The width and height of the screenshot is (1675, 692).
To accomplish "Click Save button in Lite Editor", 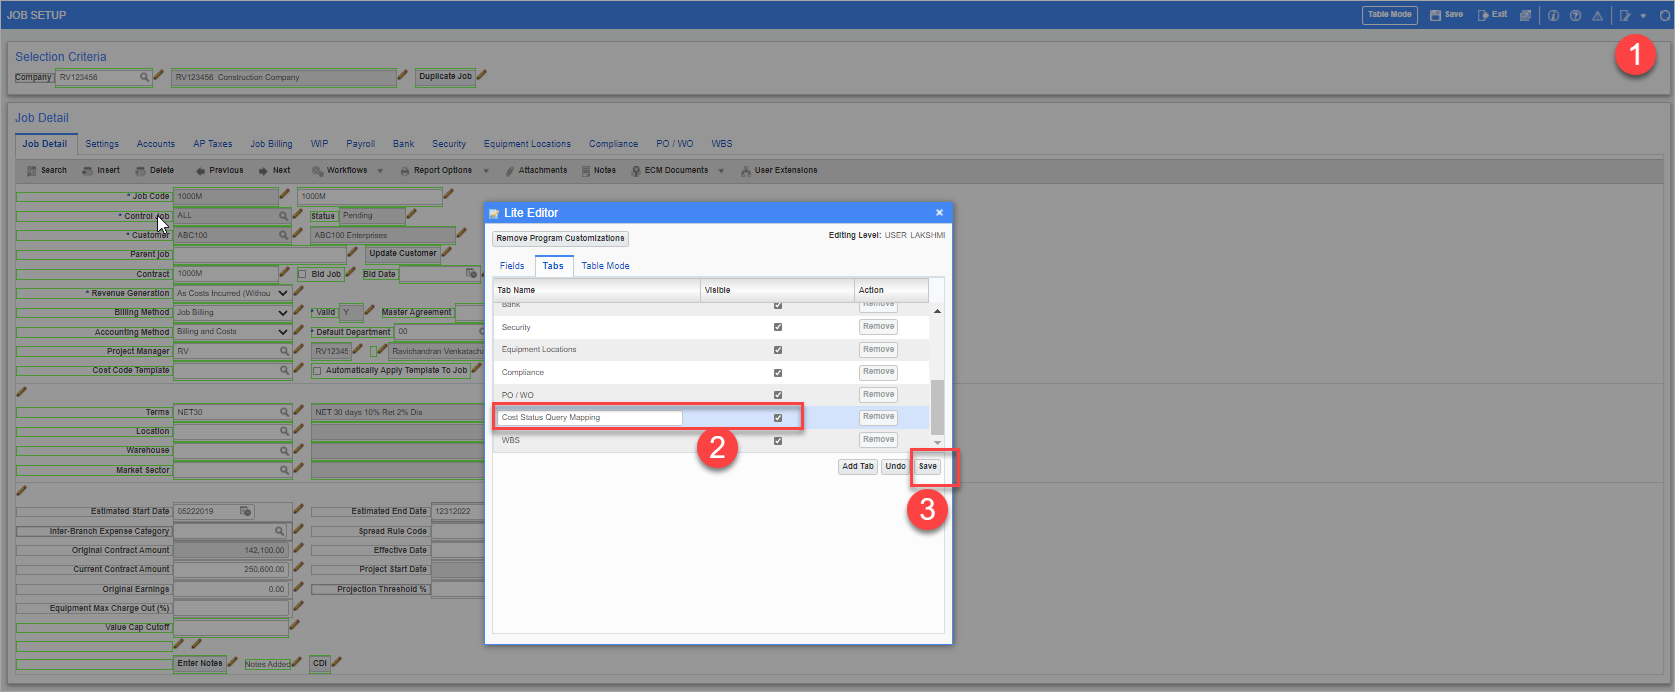I will 928,466.
